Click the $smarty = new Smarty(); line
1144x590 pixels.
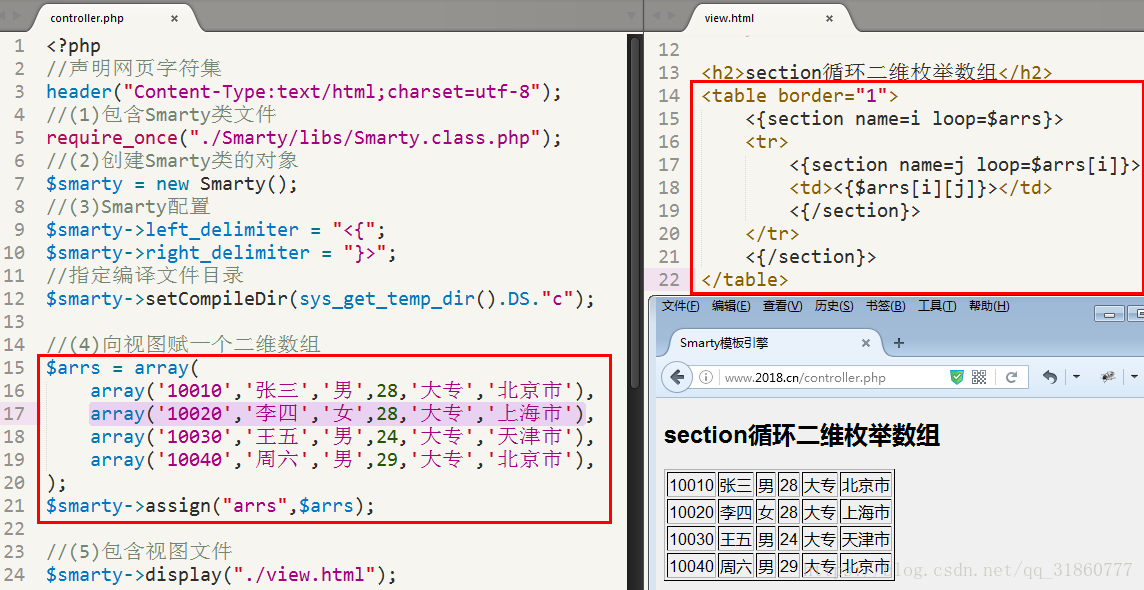(172, 184)
